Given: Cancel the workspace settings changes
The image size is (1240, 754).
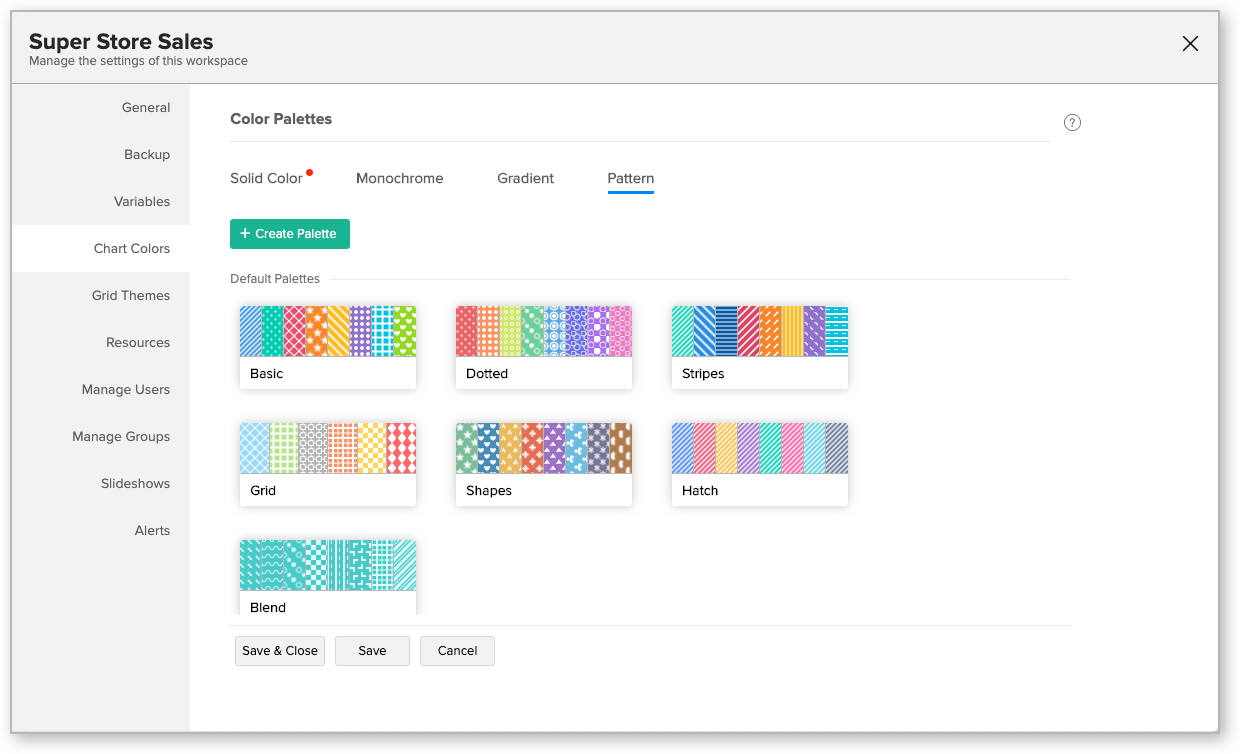Looking at the screenshot, I should [457, 651].
